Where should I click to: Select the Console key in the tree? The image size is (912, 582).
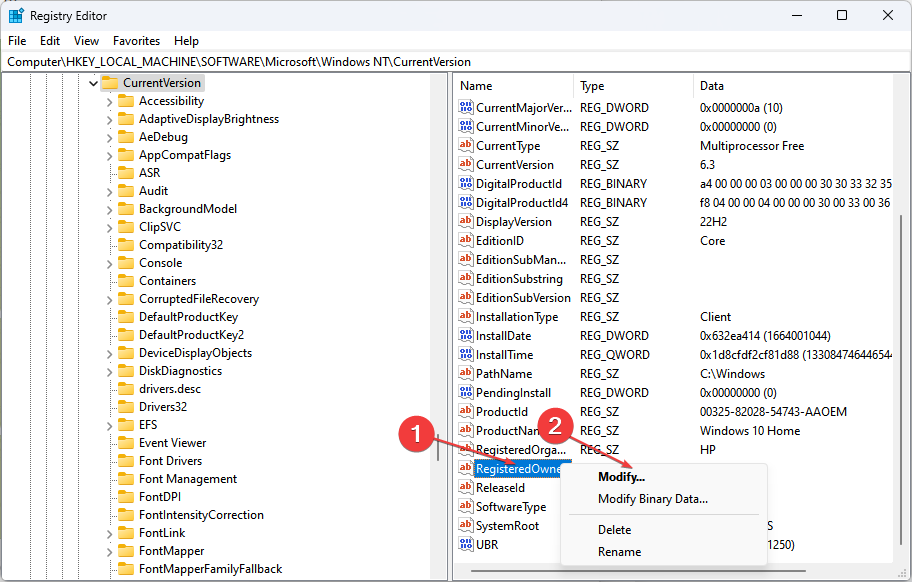tap(161, 263)
